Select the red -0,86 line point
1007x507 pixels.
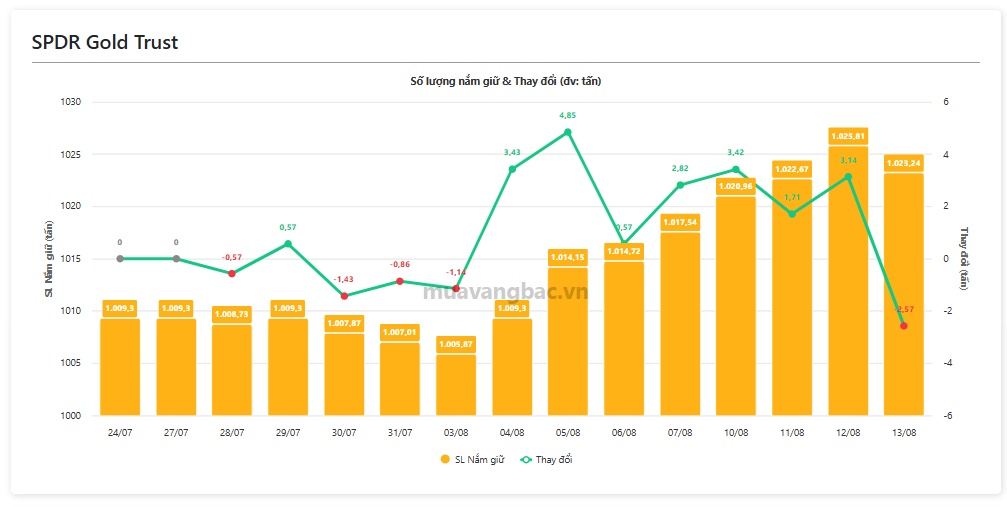pyautogui.click(x=400, y=281)
